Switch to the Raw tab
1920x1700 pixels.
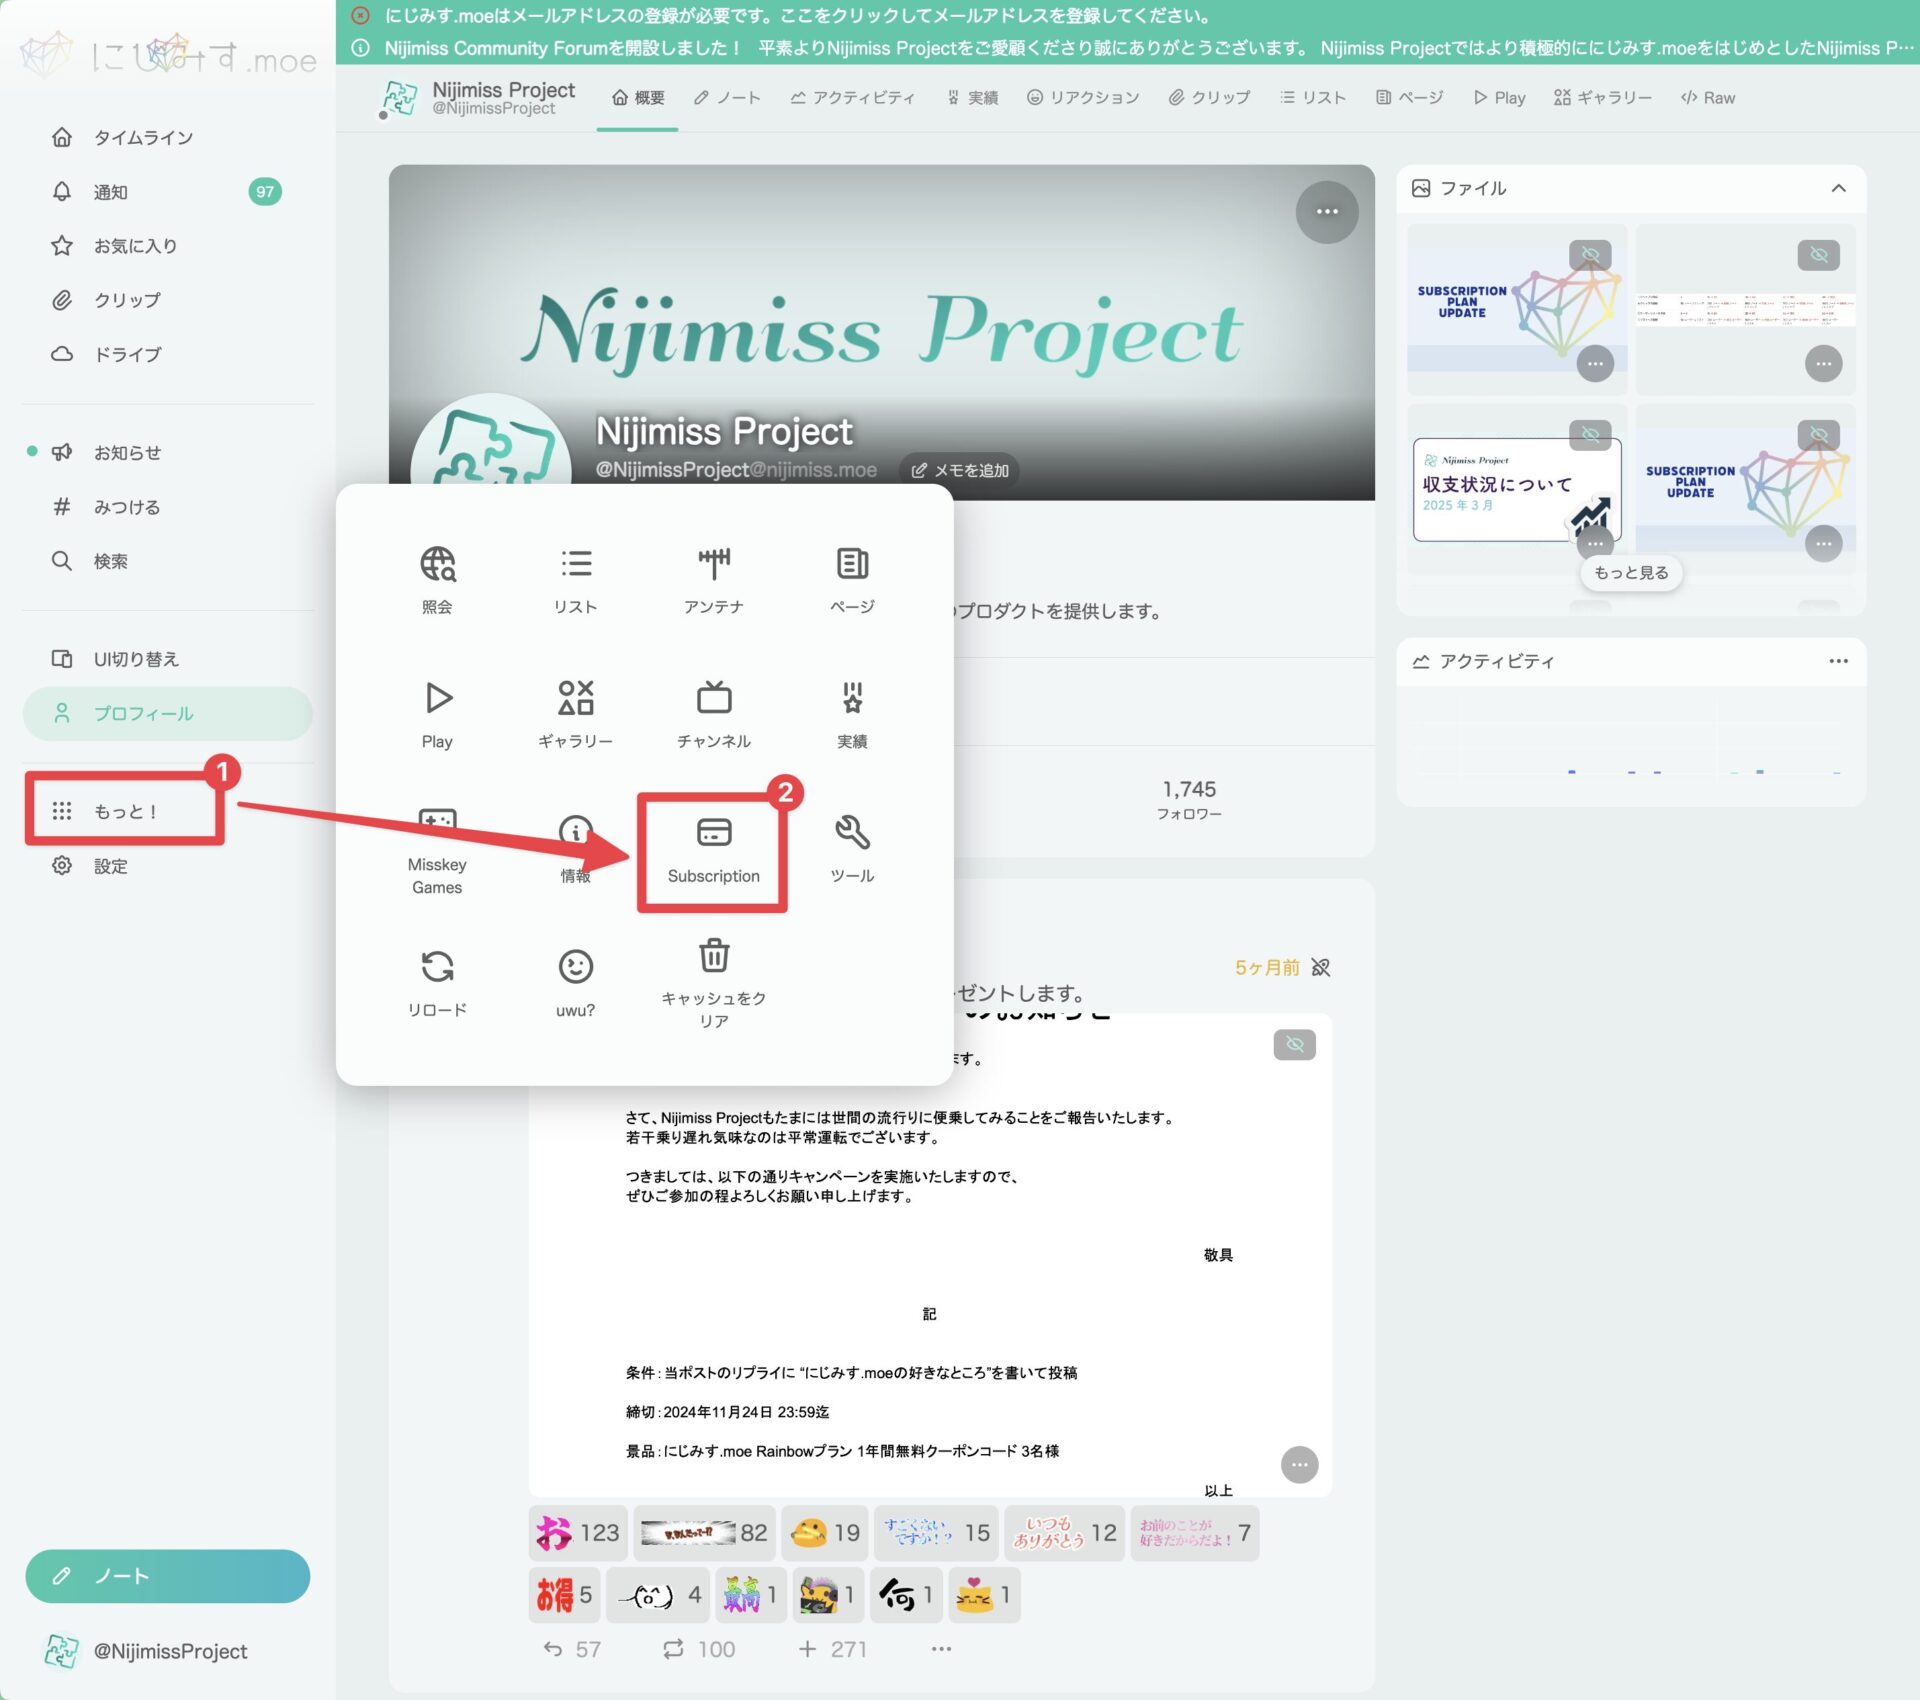[x=1708, y=97]
